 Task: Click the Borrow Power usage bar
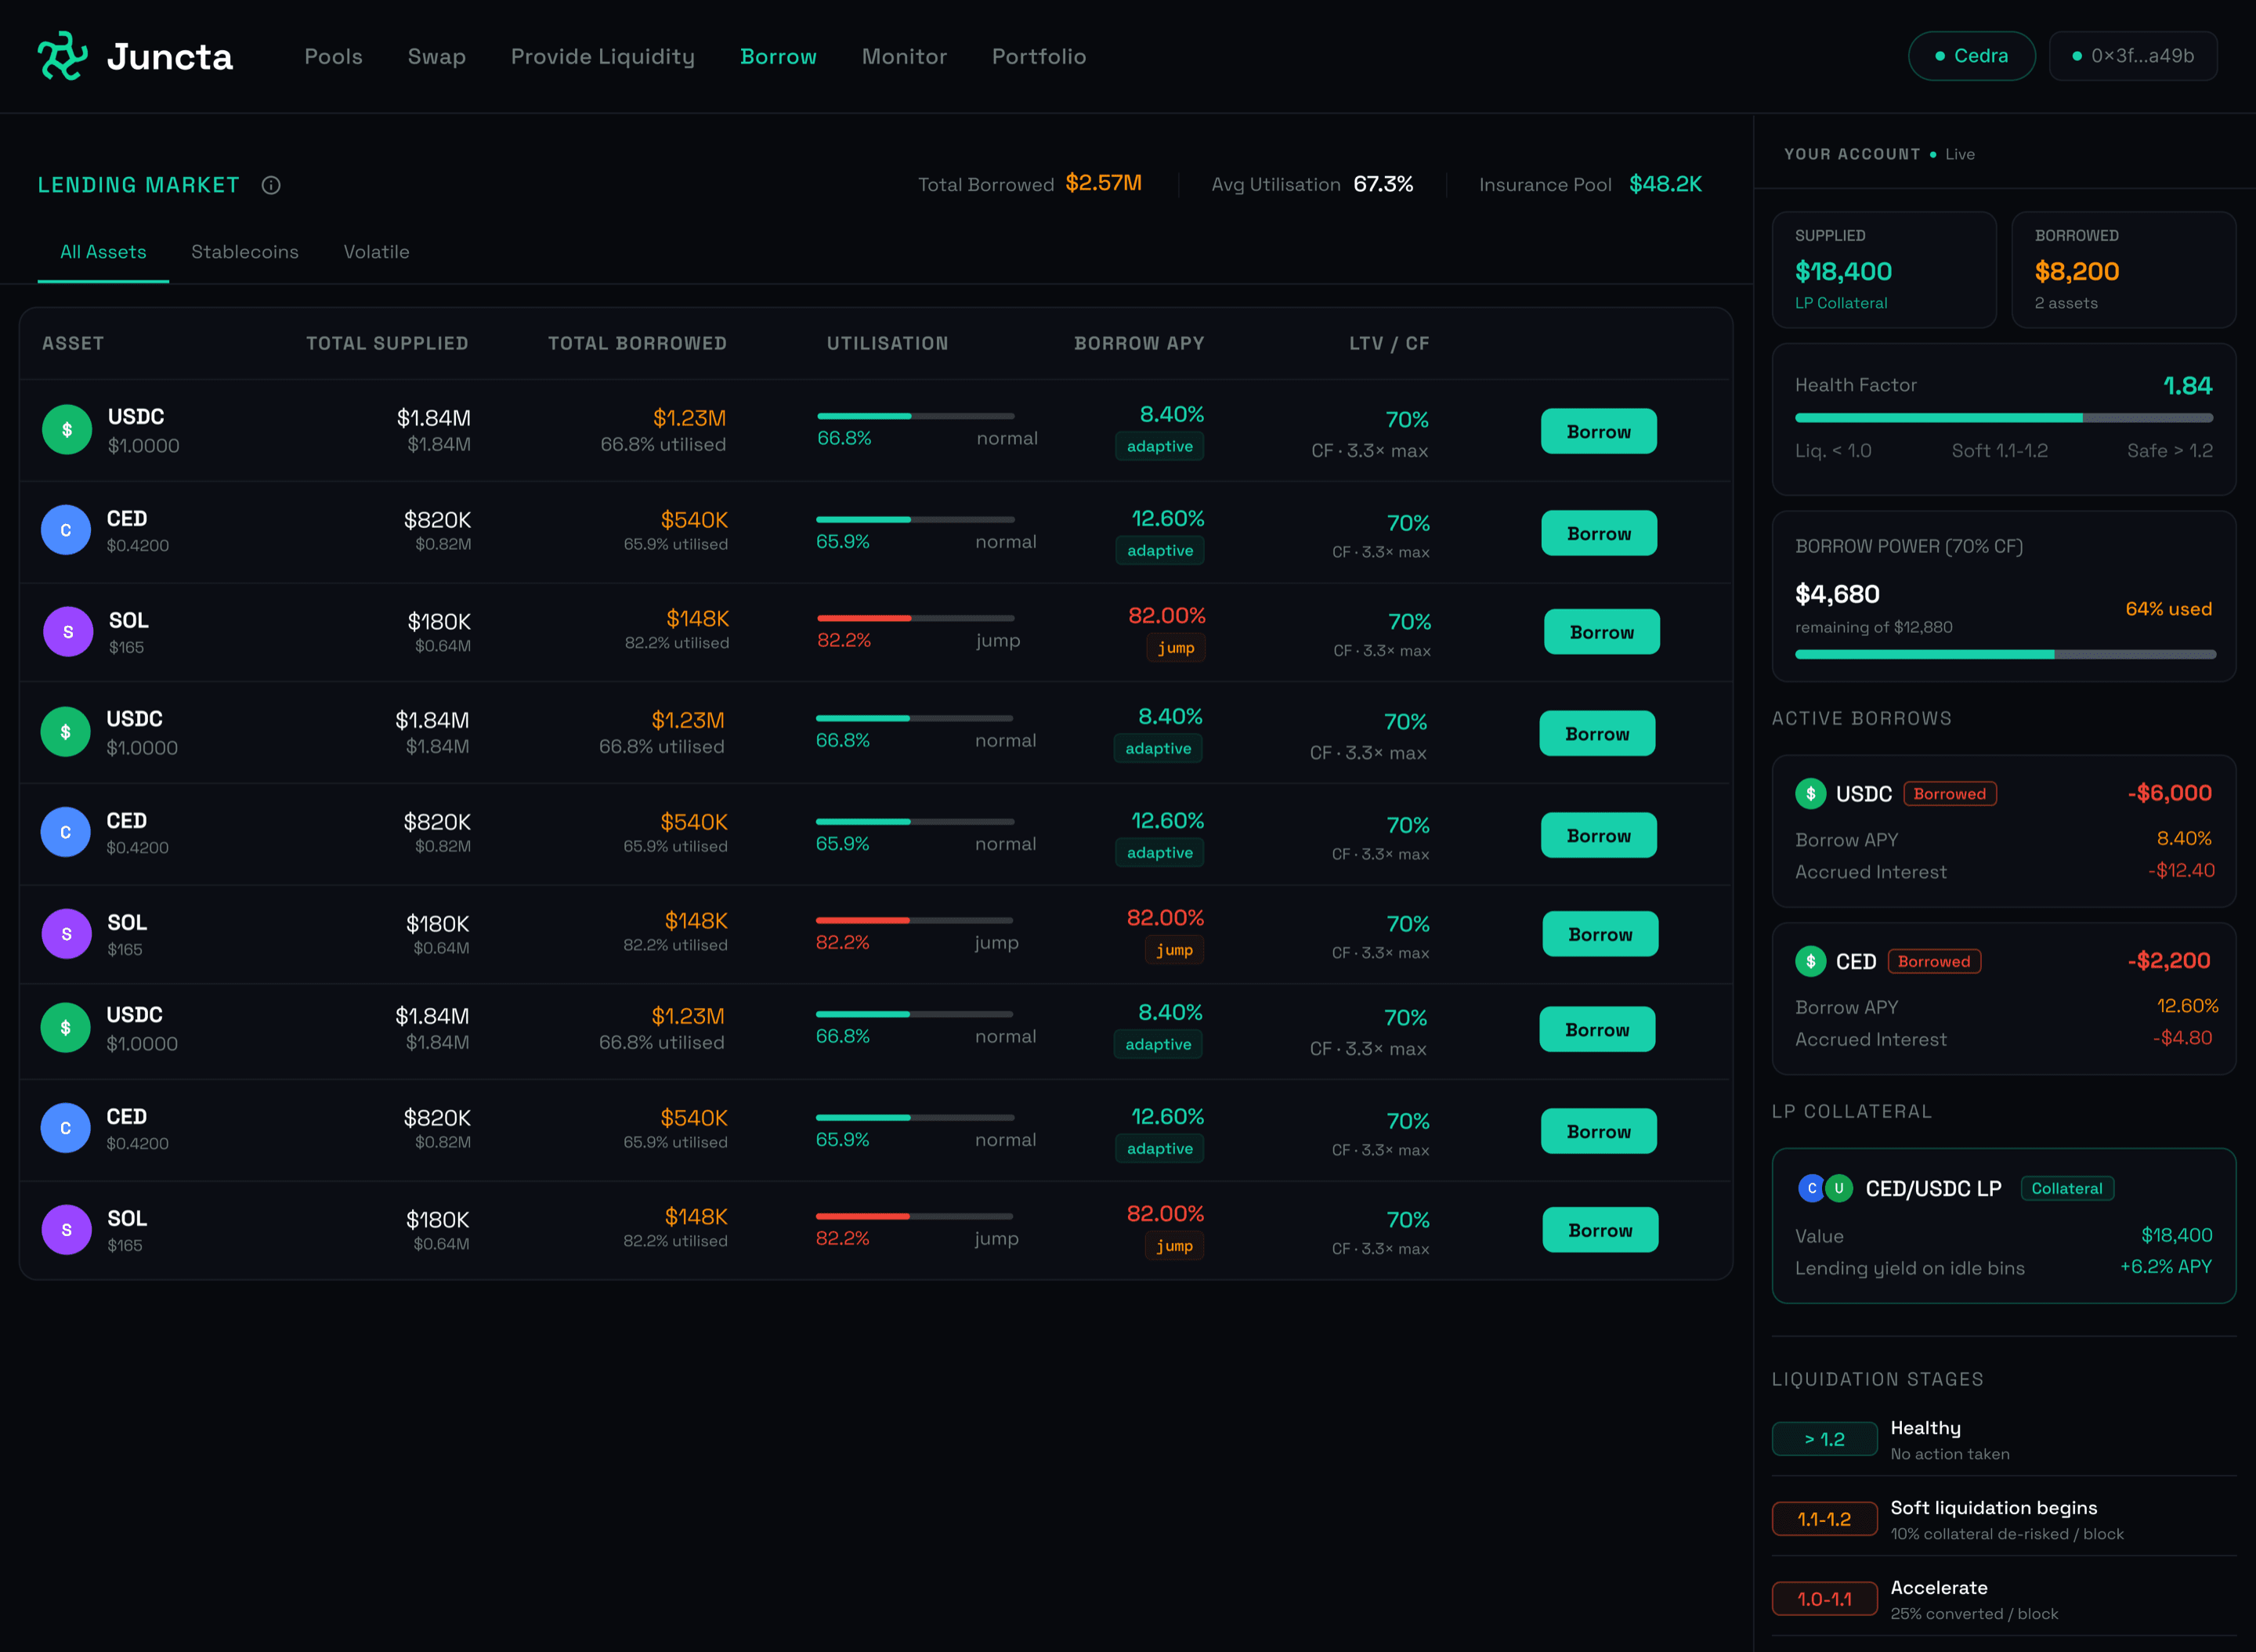[2005, 655]
